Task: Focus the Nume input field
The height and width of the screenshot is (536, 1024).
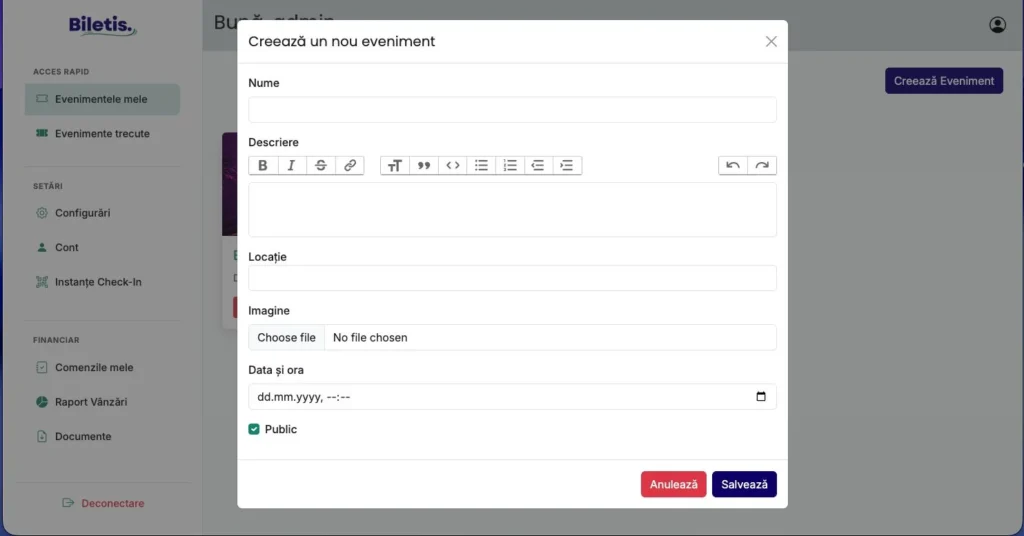Action: 513,110
